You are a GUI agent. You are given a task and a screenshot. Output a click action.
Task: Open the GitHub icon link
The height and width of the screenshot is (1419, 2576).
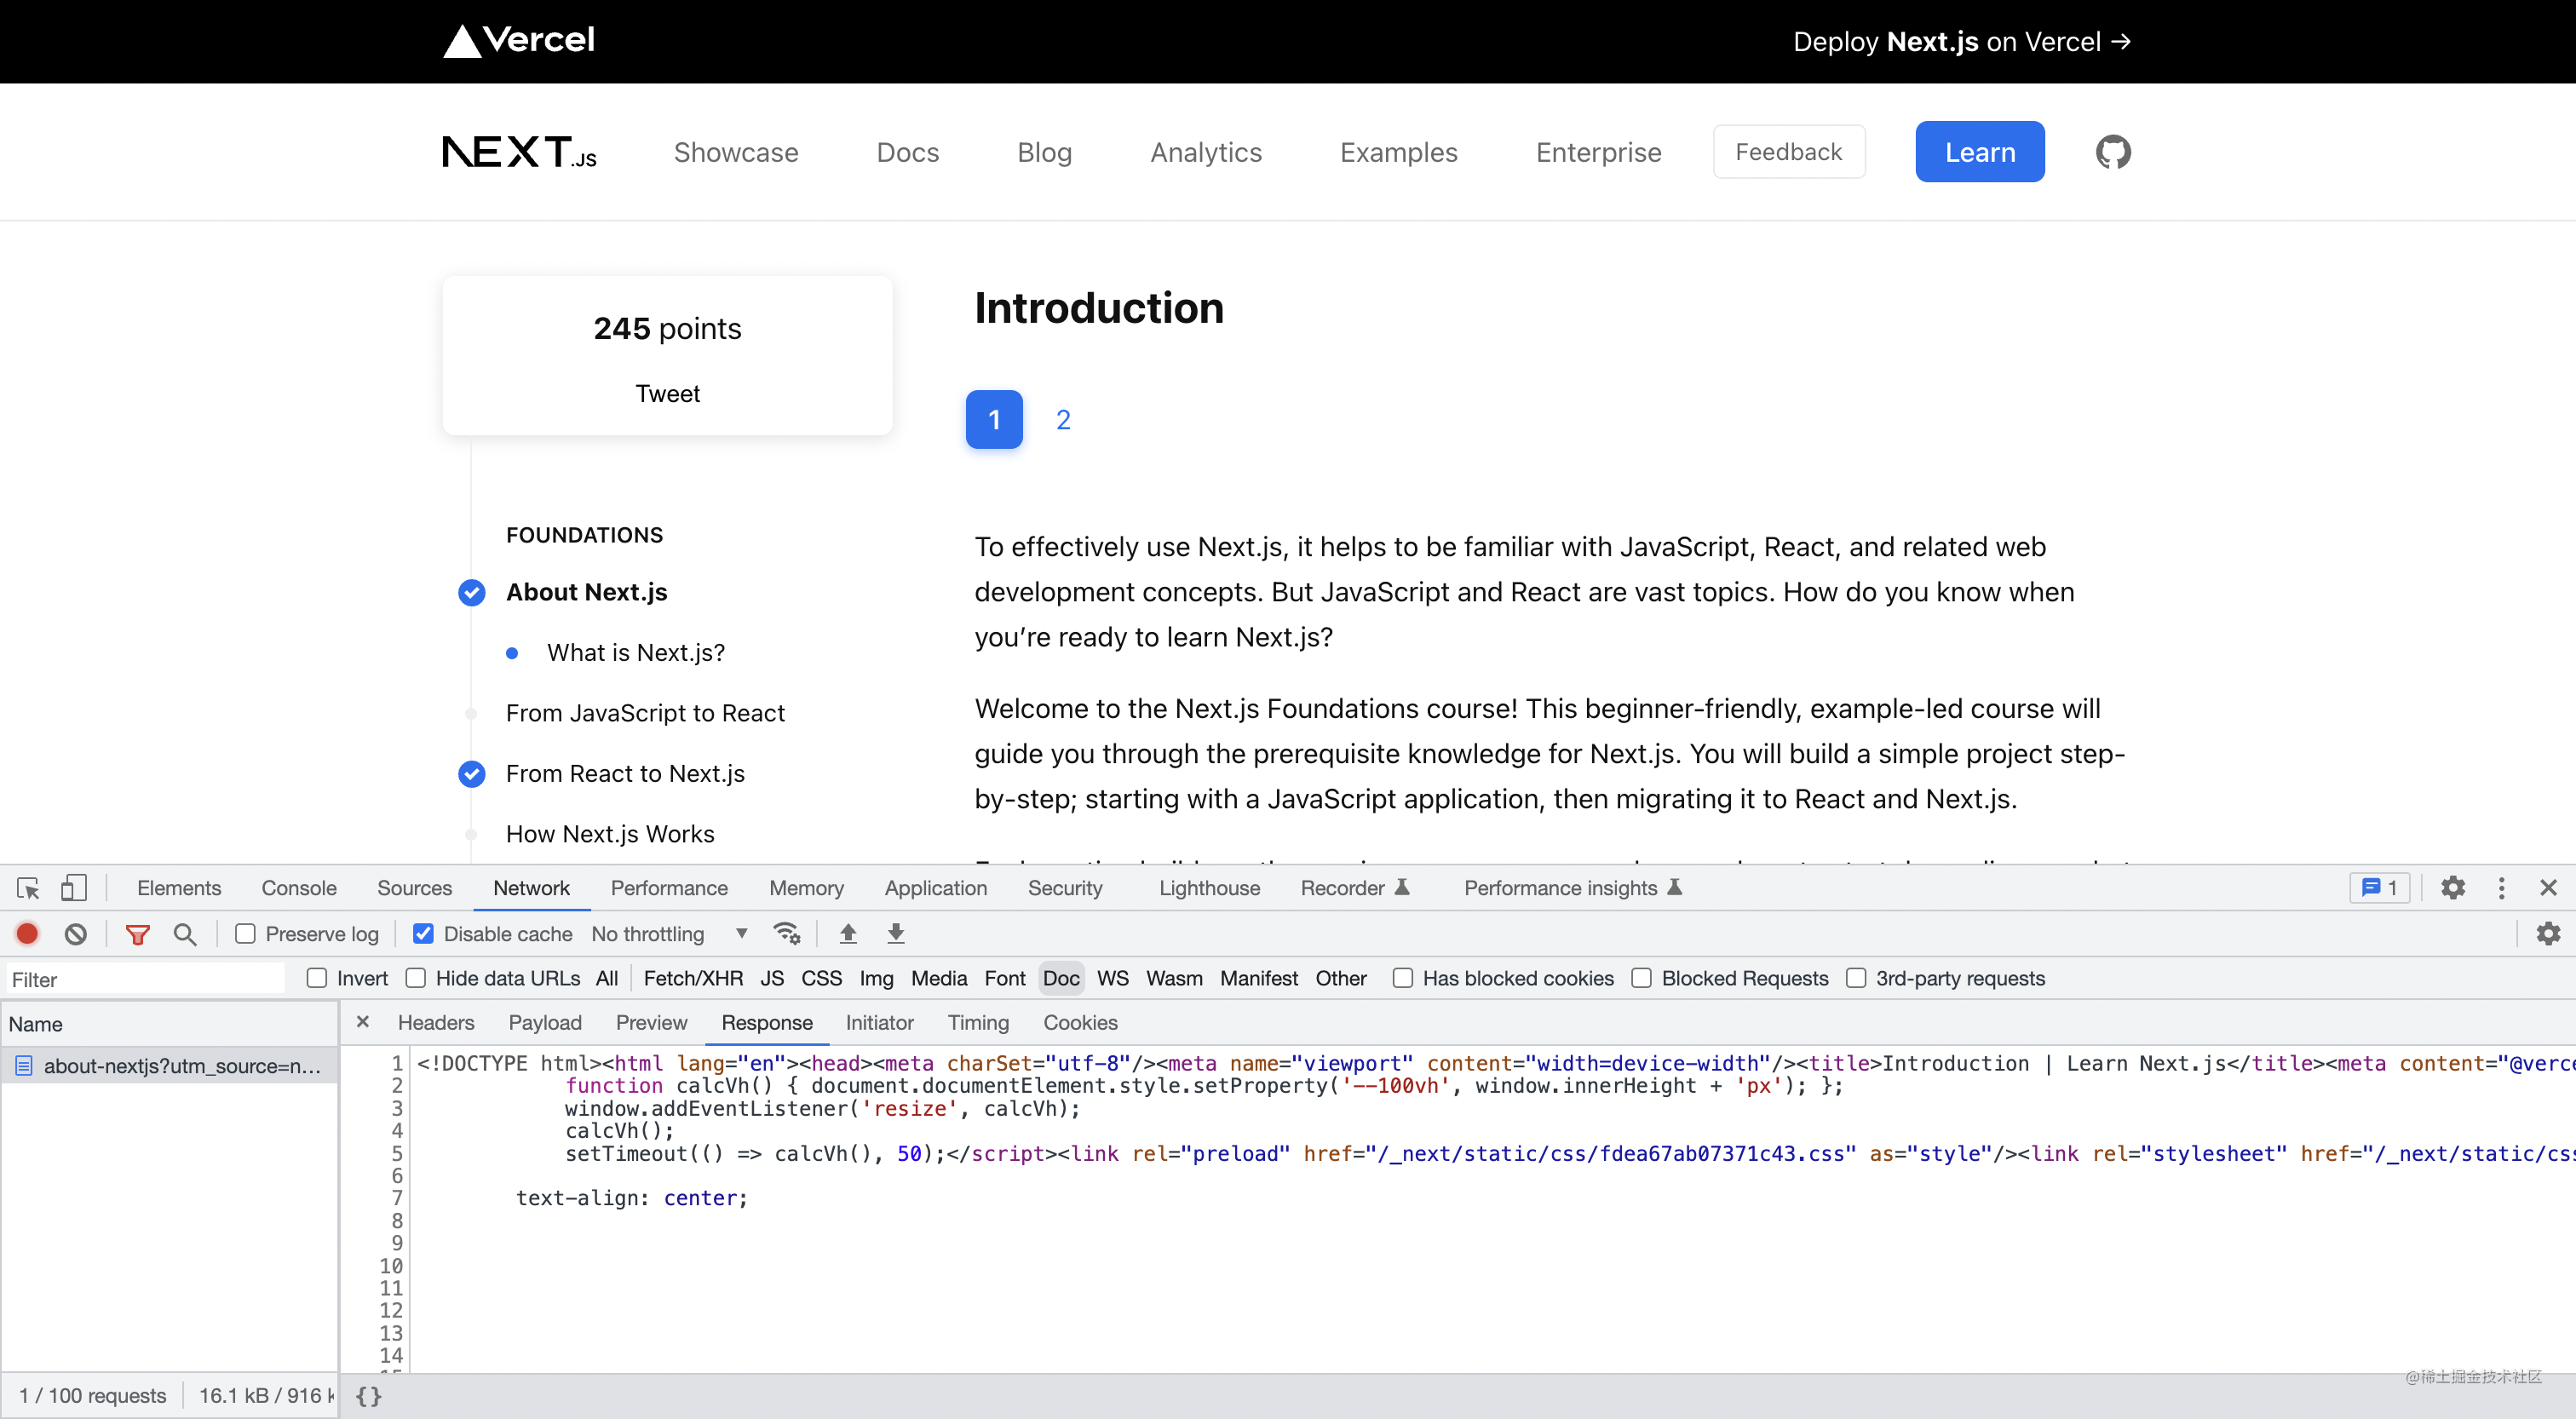pyautogui.click(x=2112, y=152)
